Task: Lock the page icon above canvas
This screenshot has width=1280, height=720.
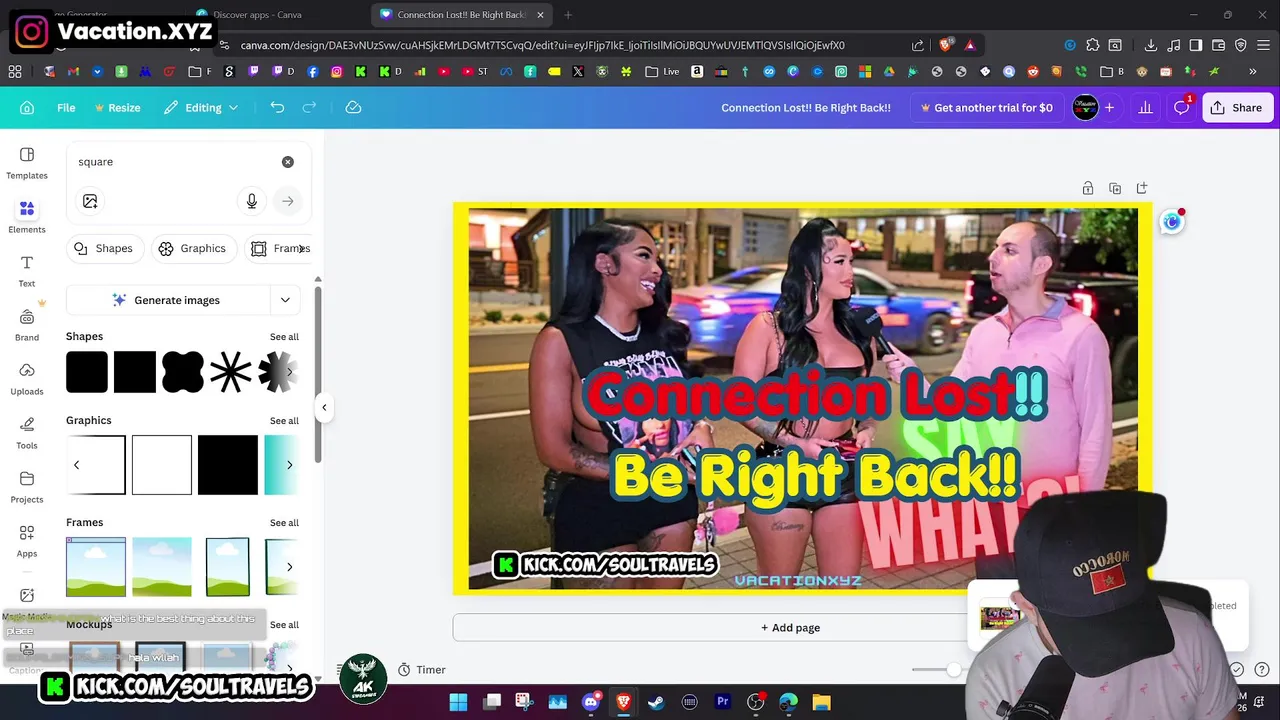Action: (1088, 188)
